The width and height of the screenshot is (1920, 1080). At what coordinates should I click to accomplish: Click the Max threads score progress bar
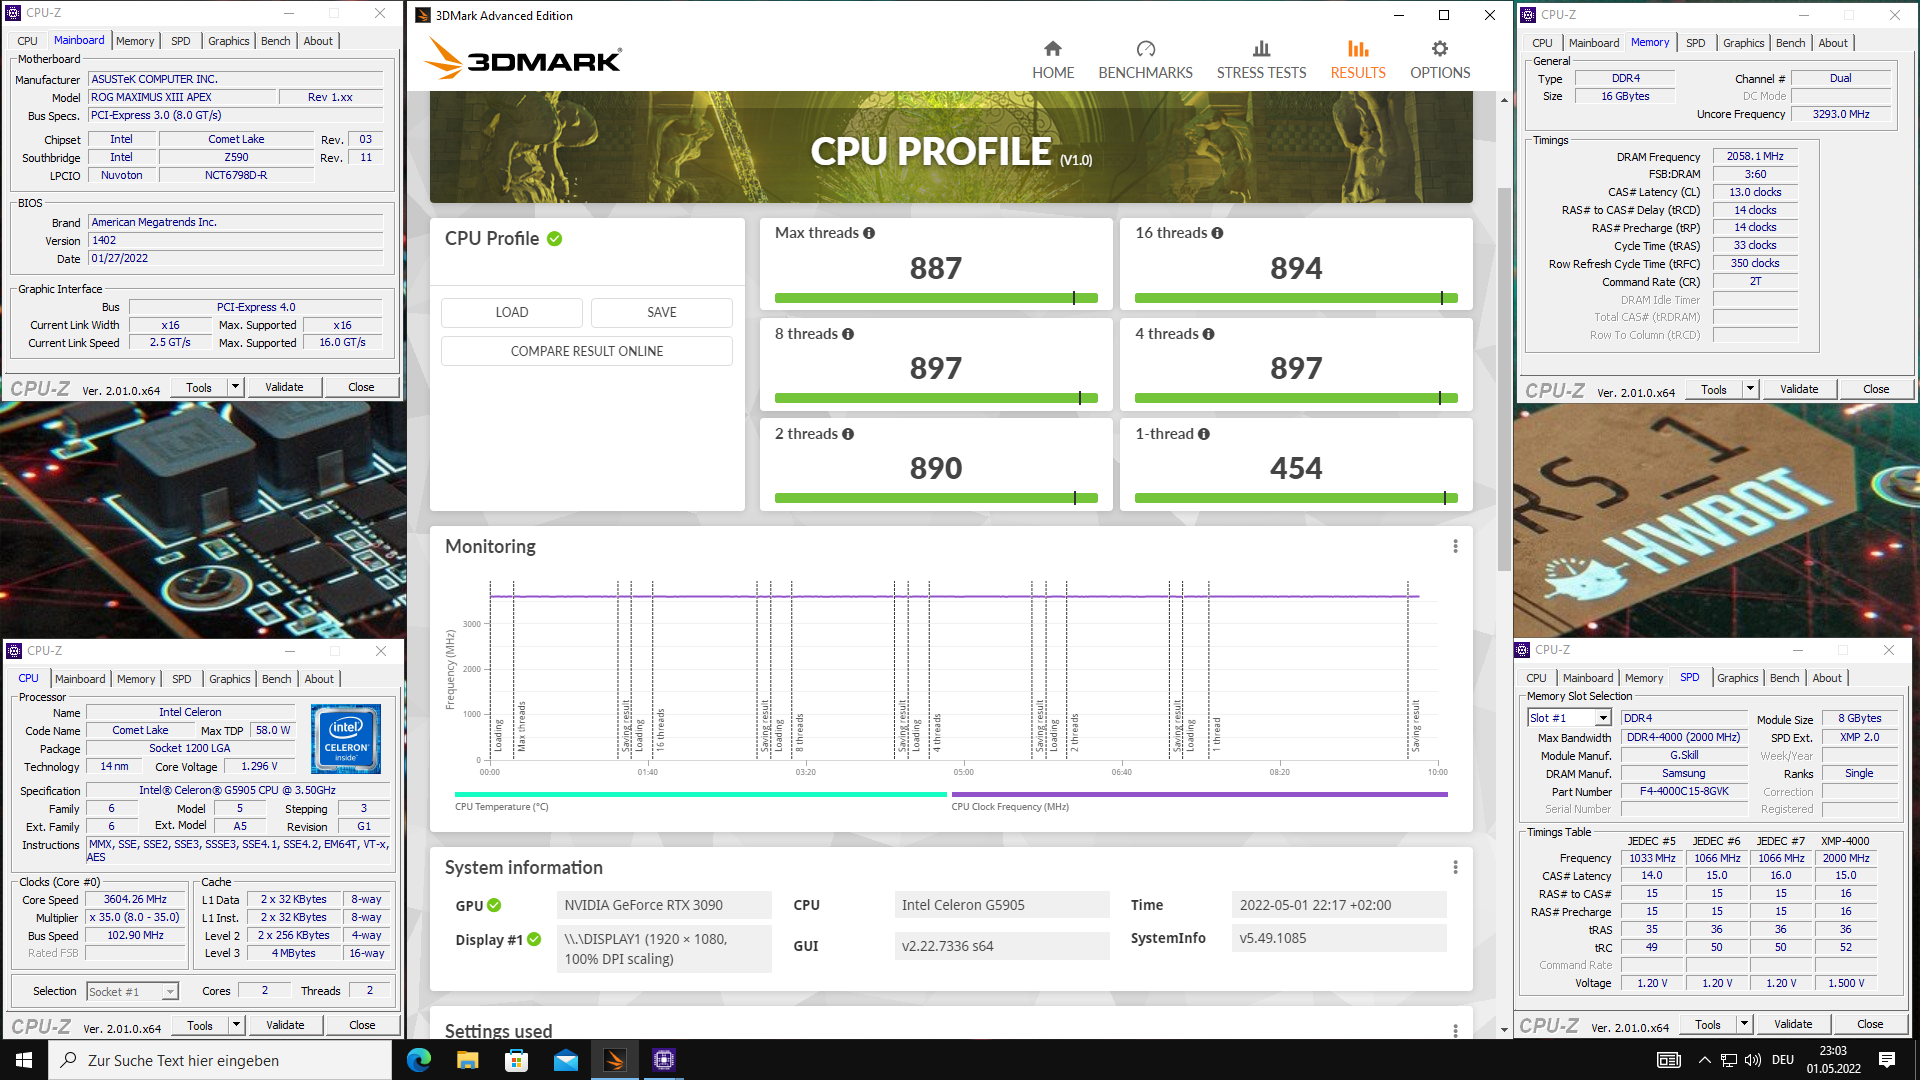[x=936, y=298]
